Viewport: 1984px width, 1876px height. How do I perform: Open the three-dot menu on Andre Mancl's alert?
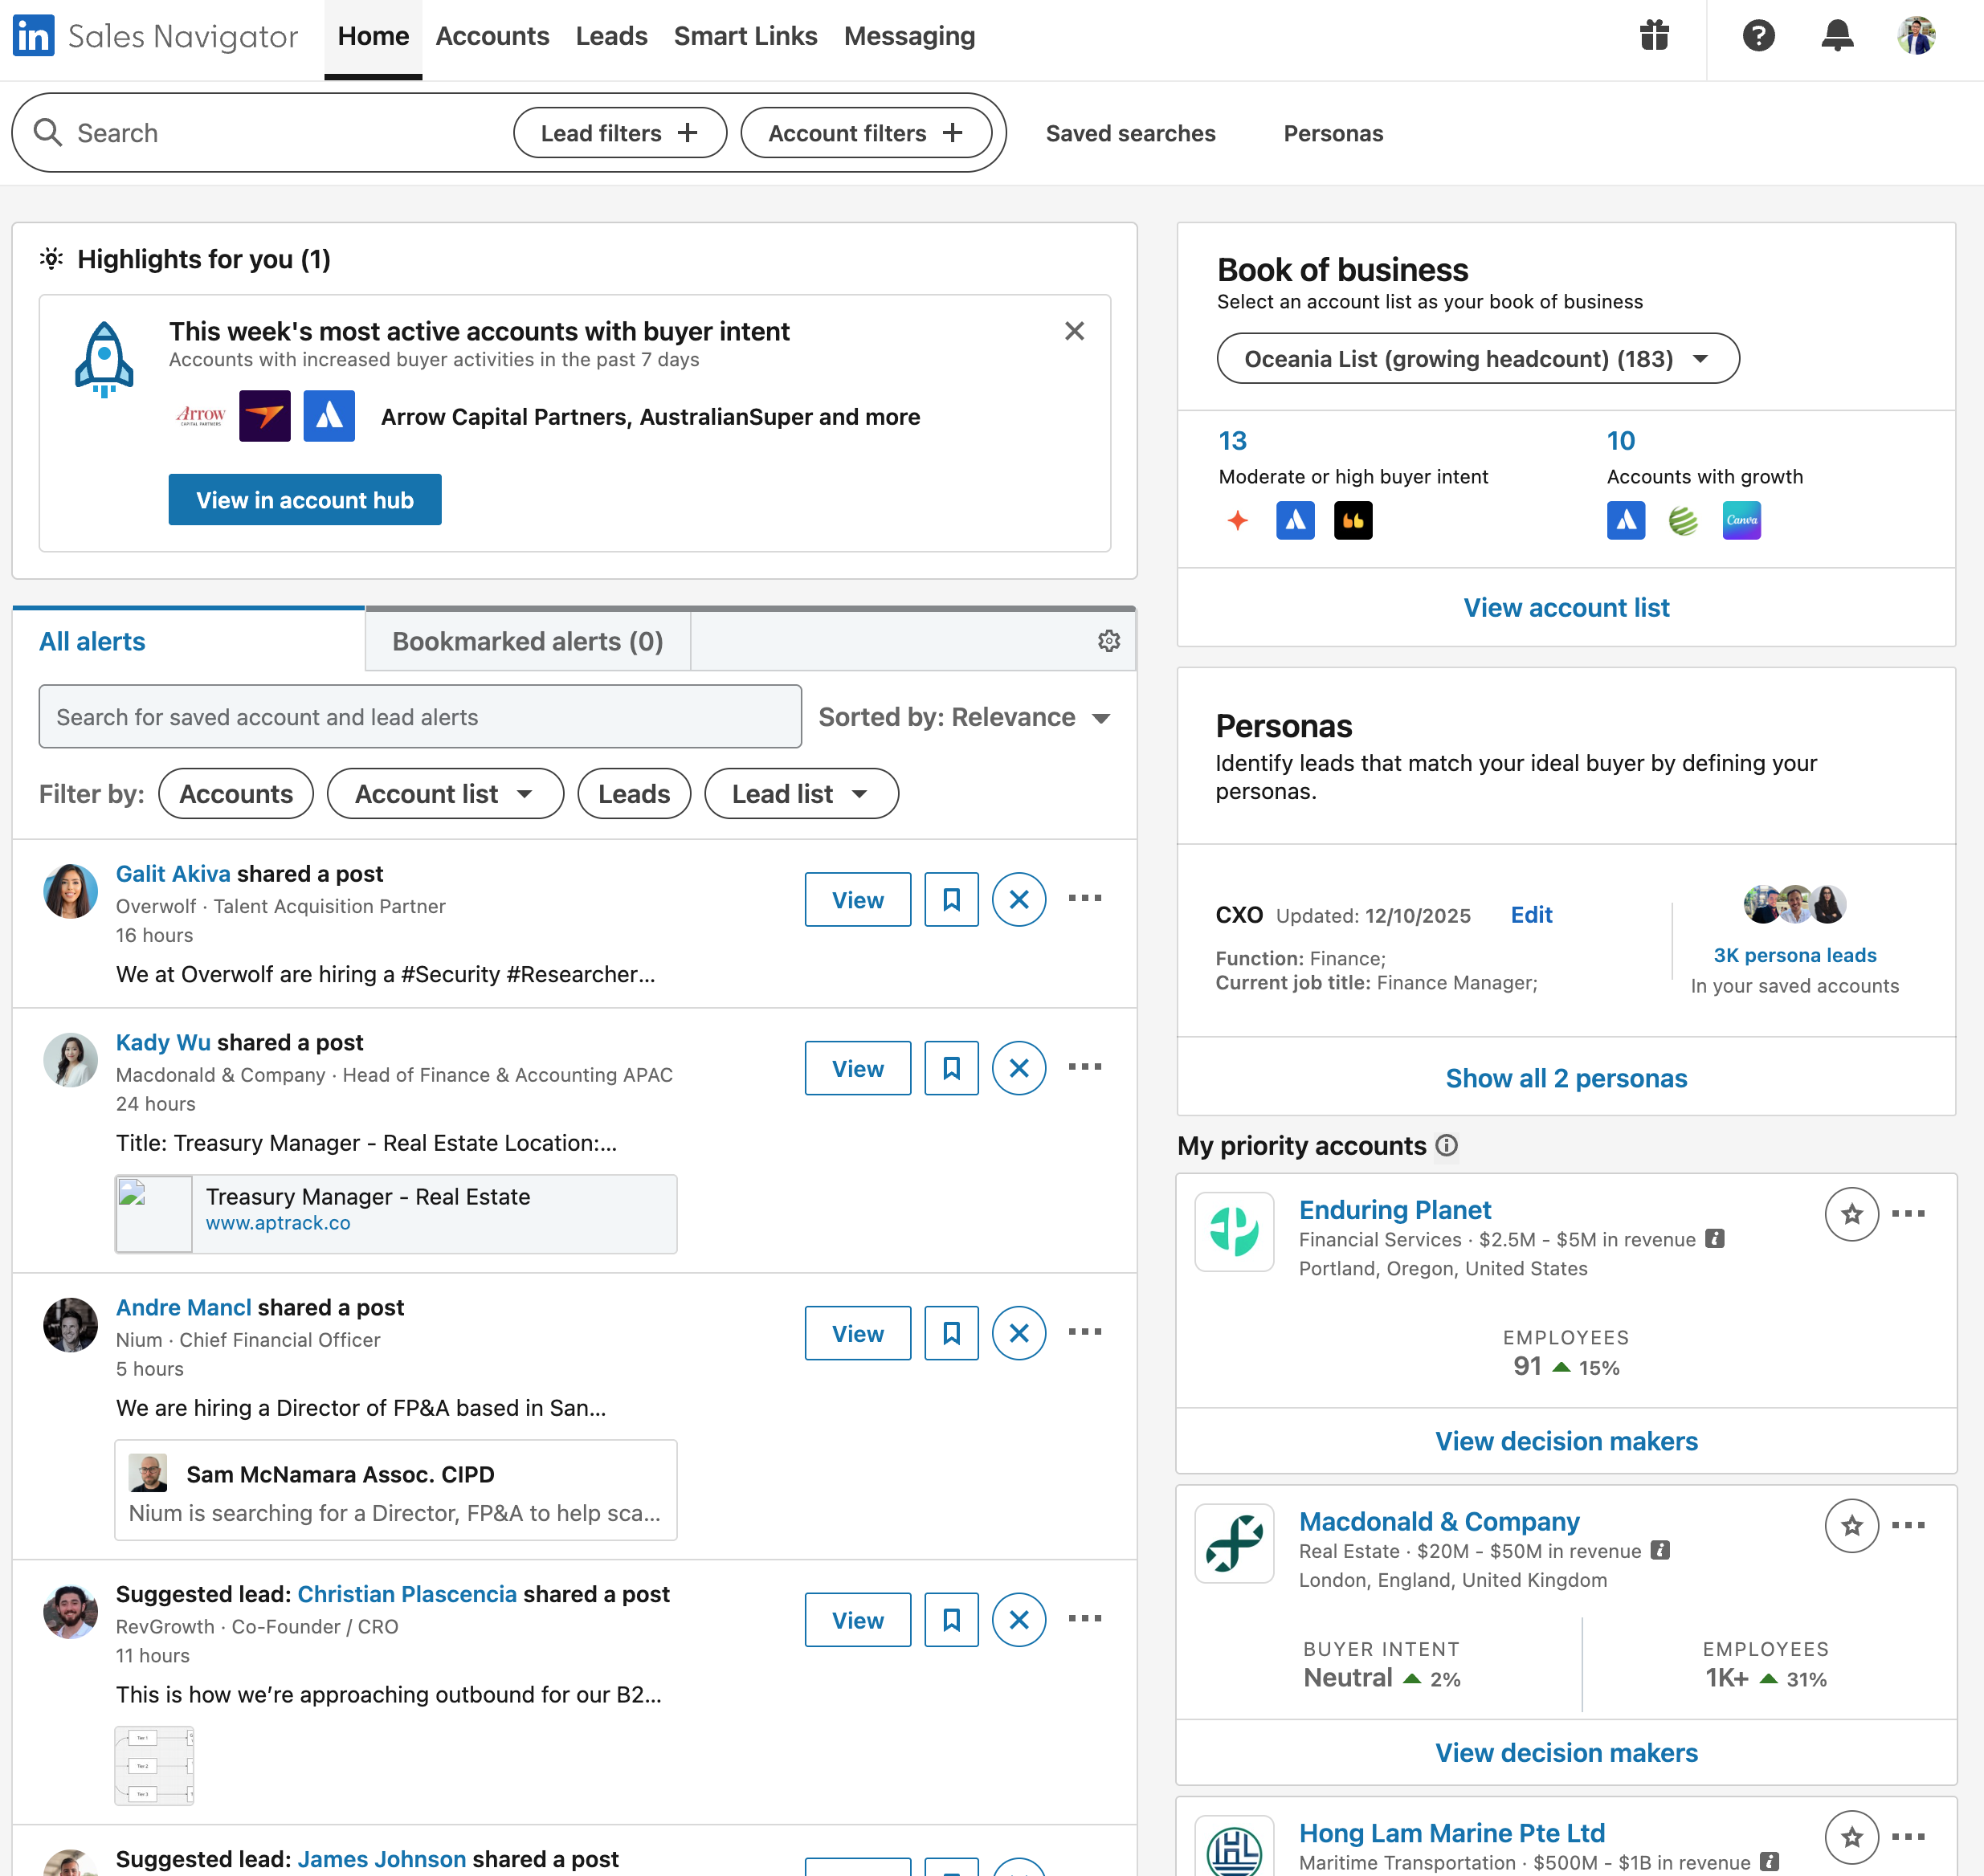pos(1085,1332)
